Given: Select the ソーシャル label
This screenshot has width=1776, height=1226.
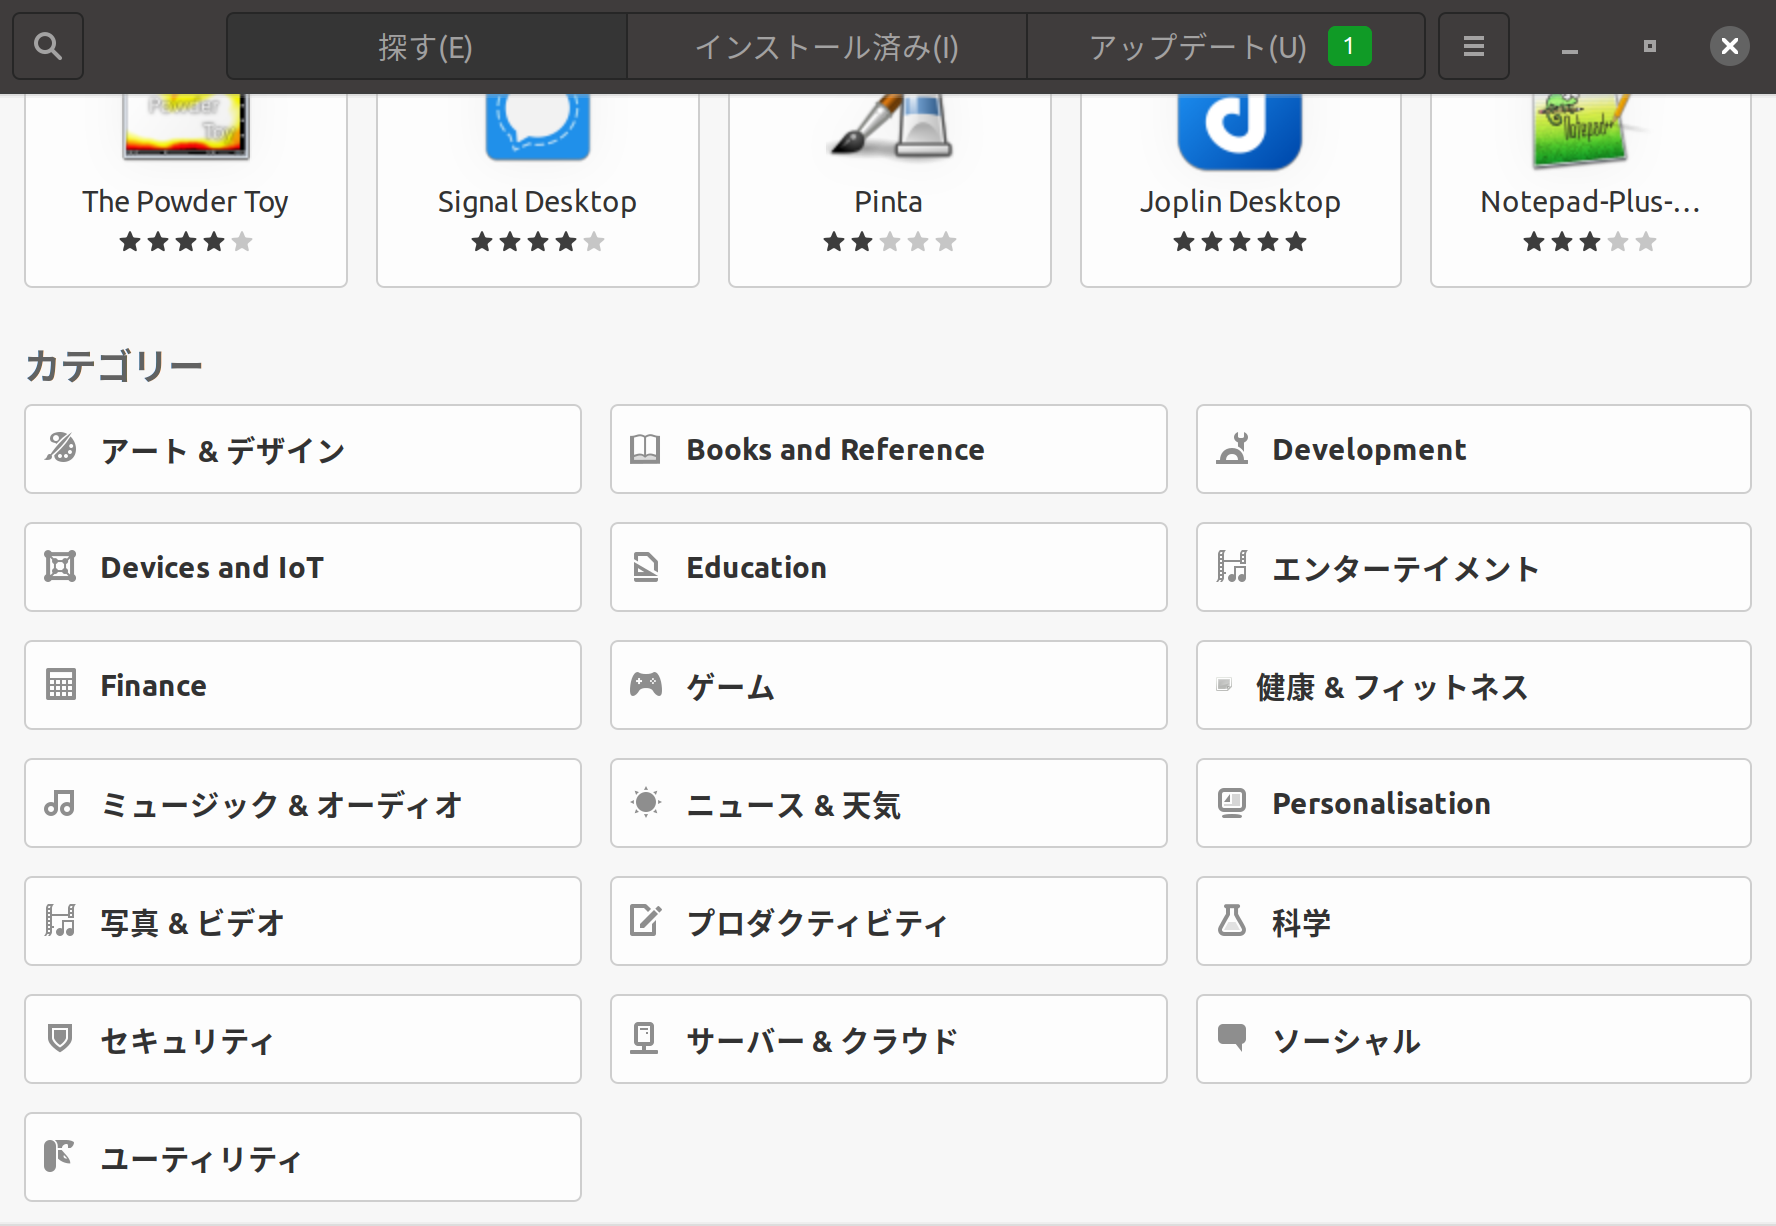Looking at the screenshot, I should (1346, 1041).
